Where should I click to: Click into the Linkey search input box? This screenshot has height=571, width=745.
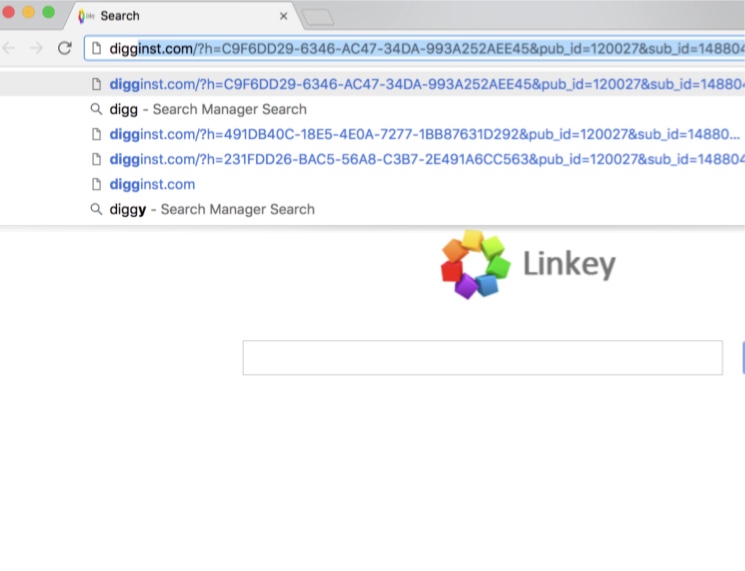[x=482, y=357]
